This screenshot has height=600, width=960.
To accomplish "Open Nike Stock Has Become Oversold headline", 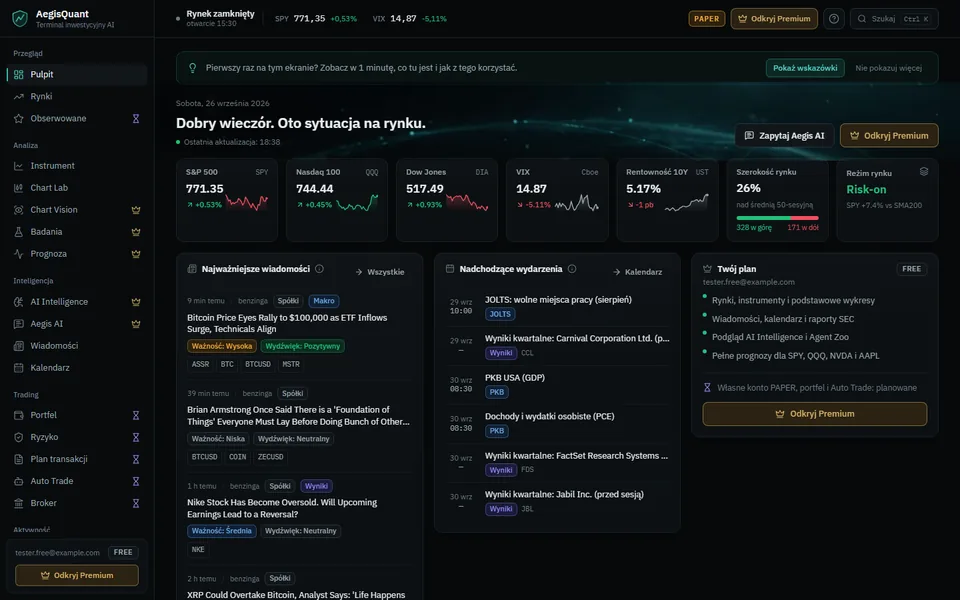I will 282,508.
